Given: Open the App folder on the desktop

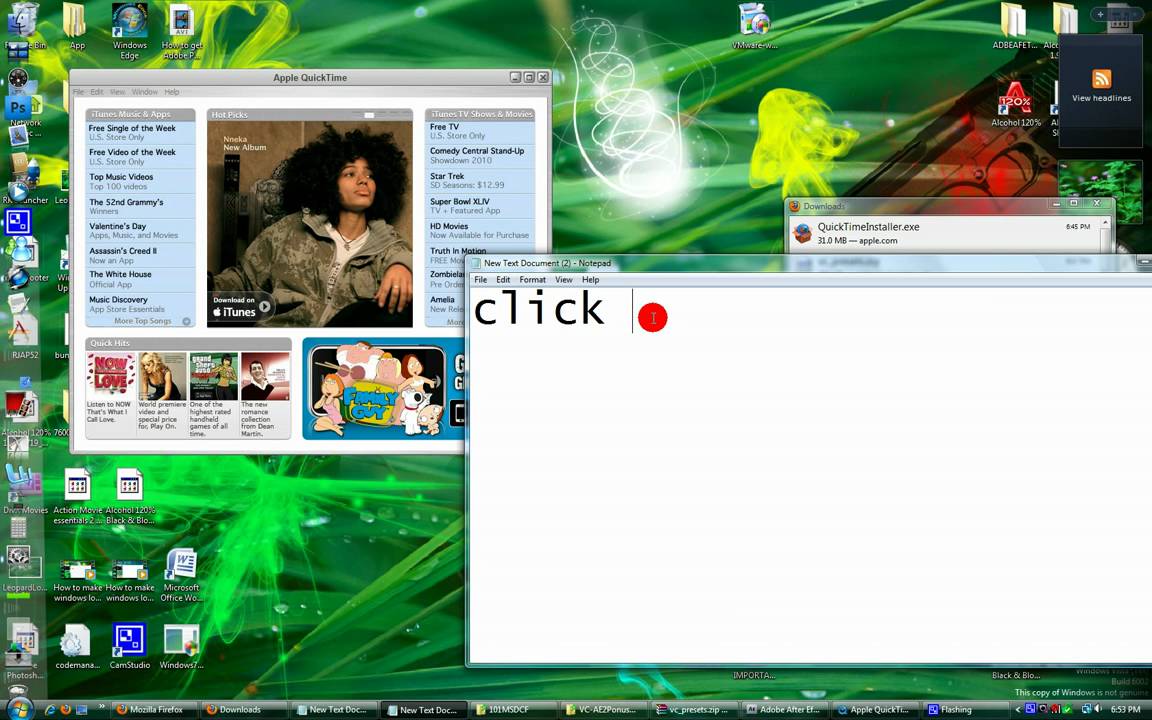Looking at the screenshot, I should (x=75, y=22).
